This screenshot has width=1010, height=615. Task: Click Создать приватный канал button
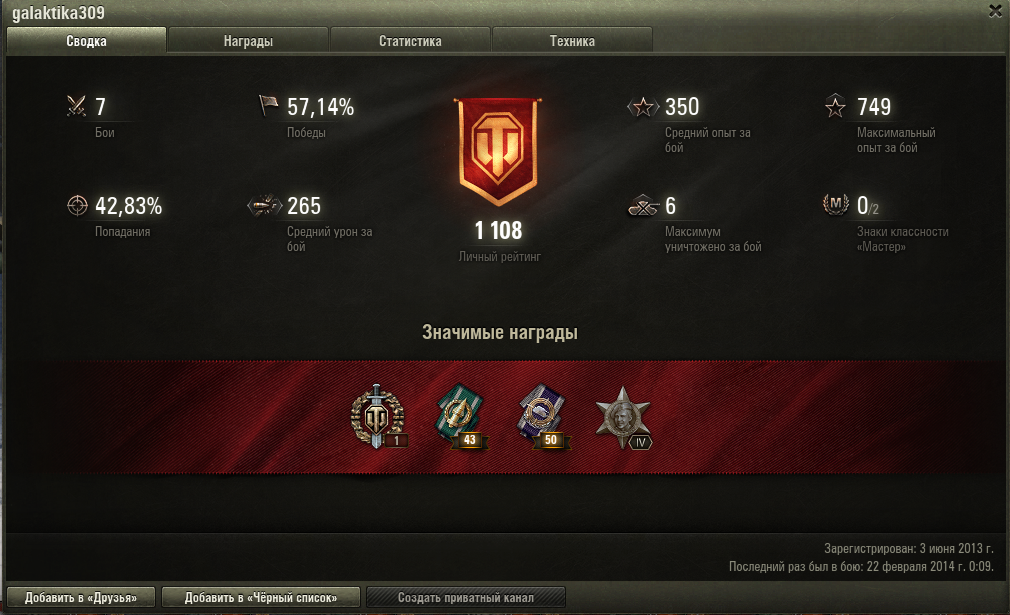[466, 598]
